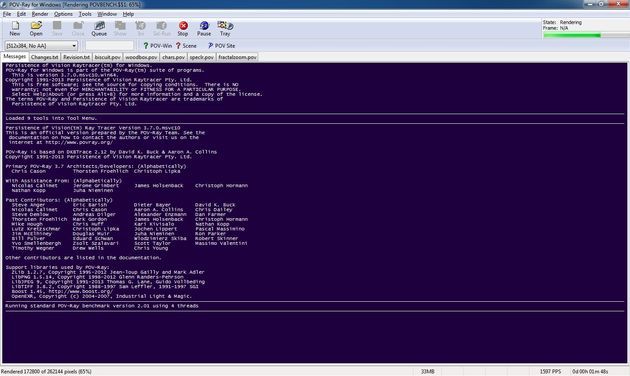Image resolution: width=630 pixels, height=376 pixels.
Task: Click the New file toolbar icon
Action: click(x=15, y=29)
